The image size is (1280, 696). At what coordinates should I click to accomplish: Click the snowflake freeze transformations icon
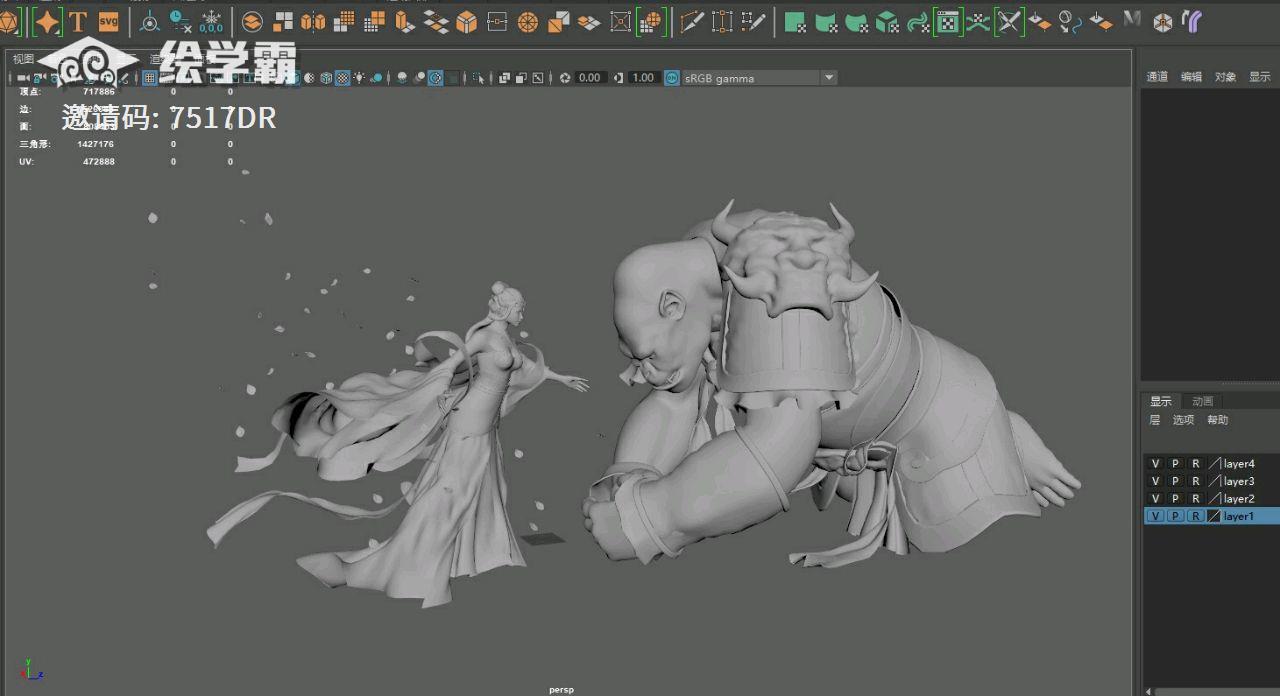click(211, 21)
